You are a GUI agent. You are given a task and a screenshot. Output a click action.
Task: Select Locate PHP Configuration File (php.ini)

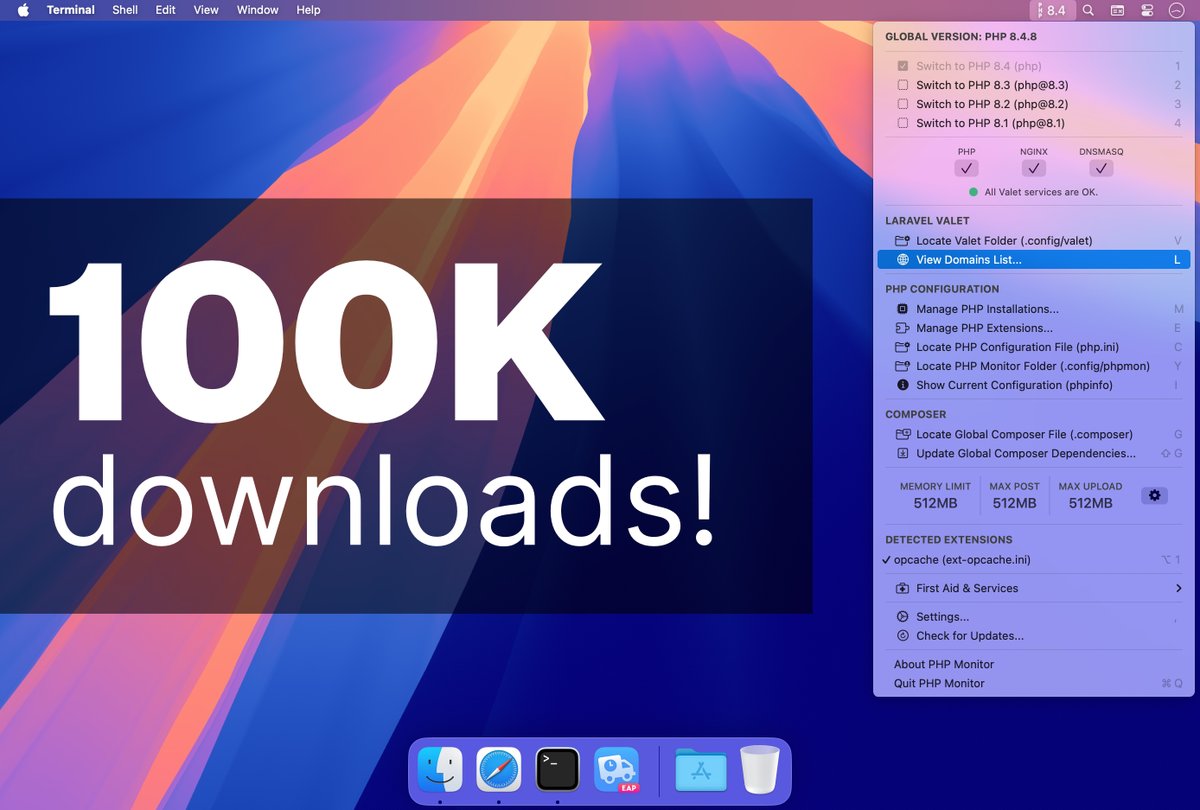click(x=1033, y=347)
